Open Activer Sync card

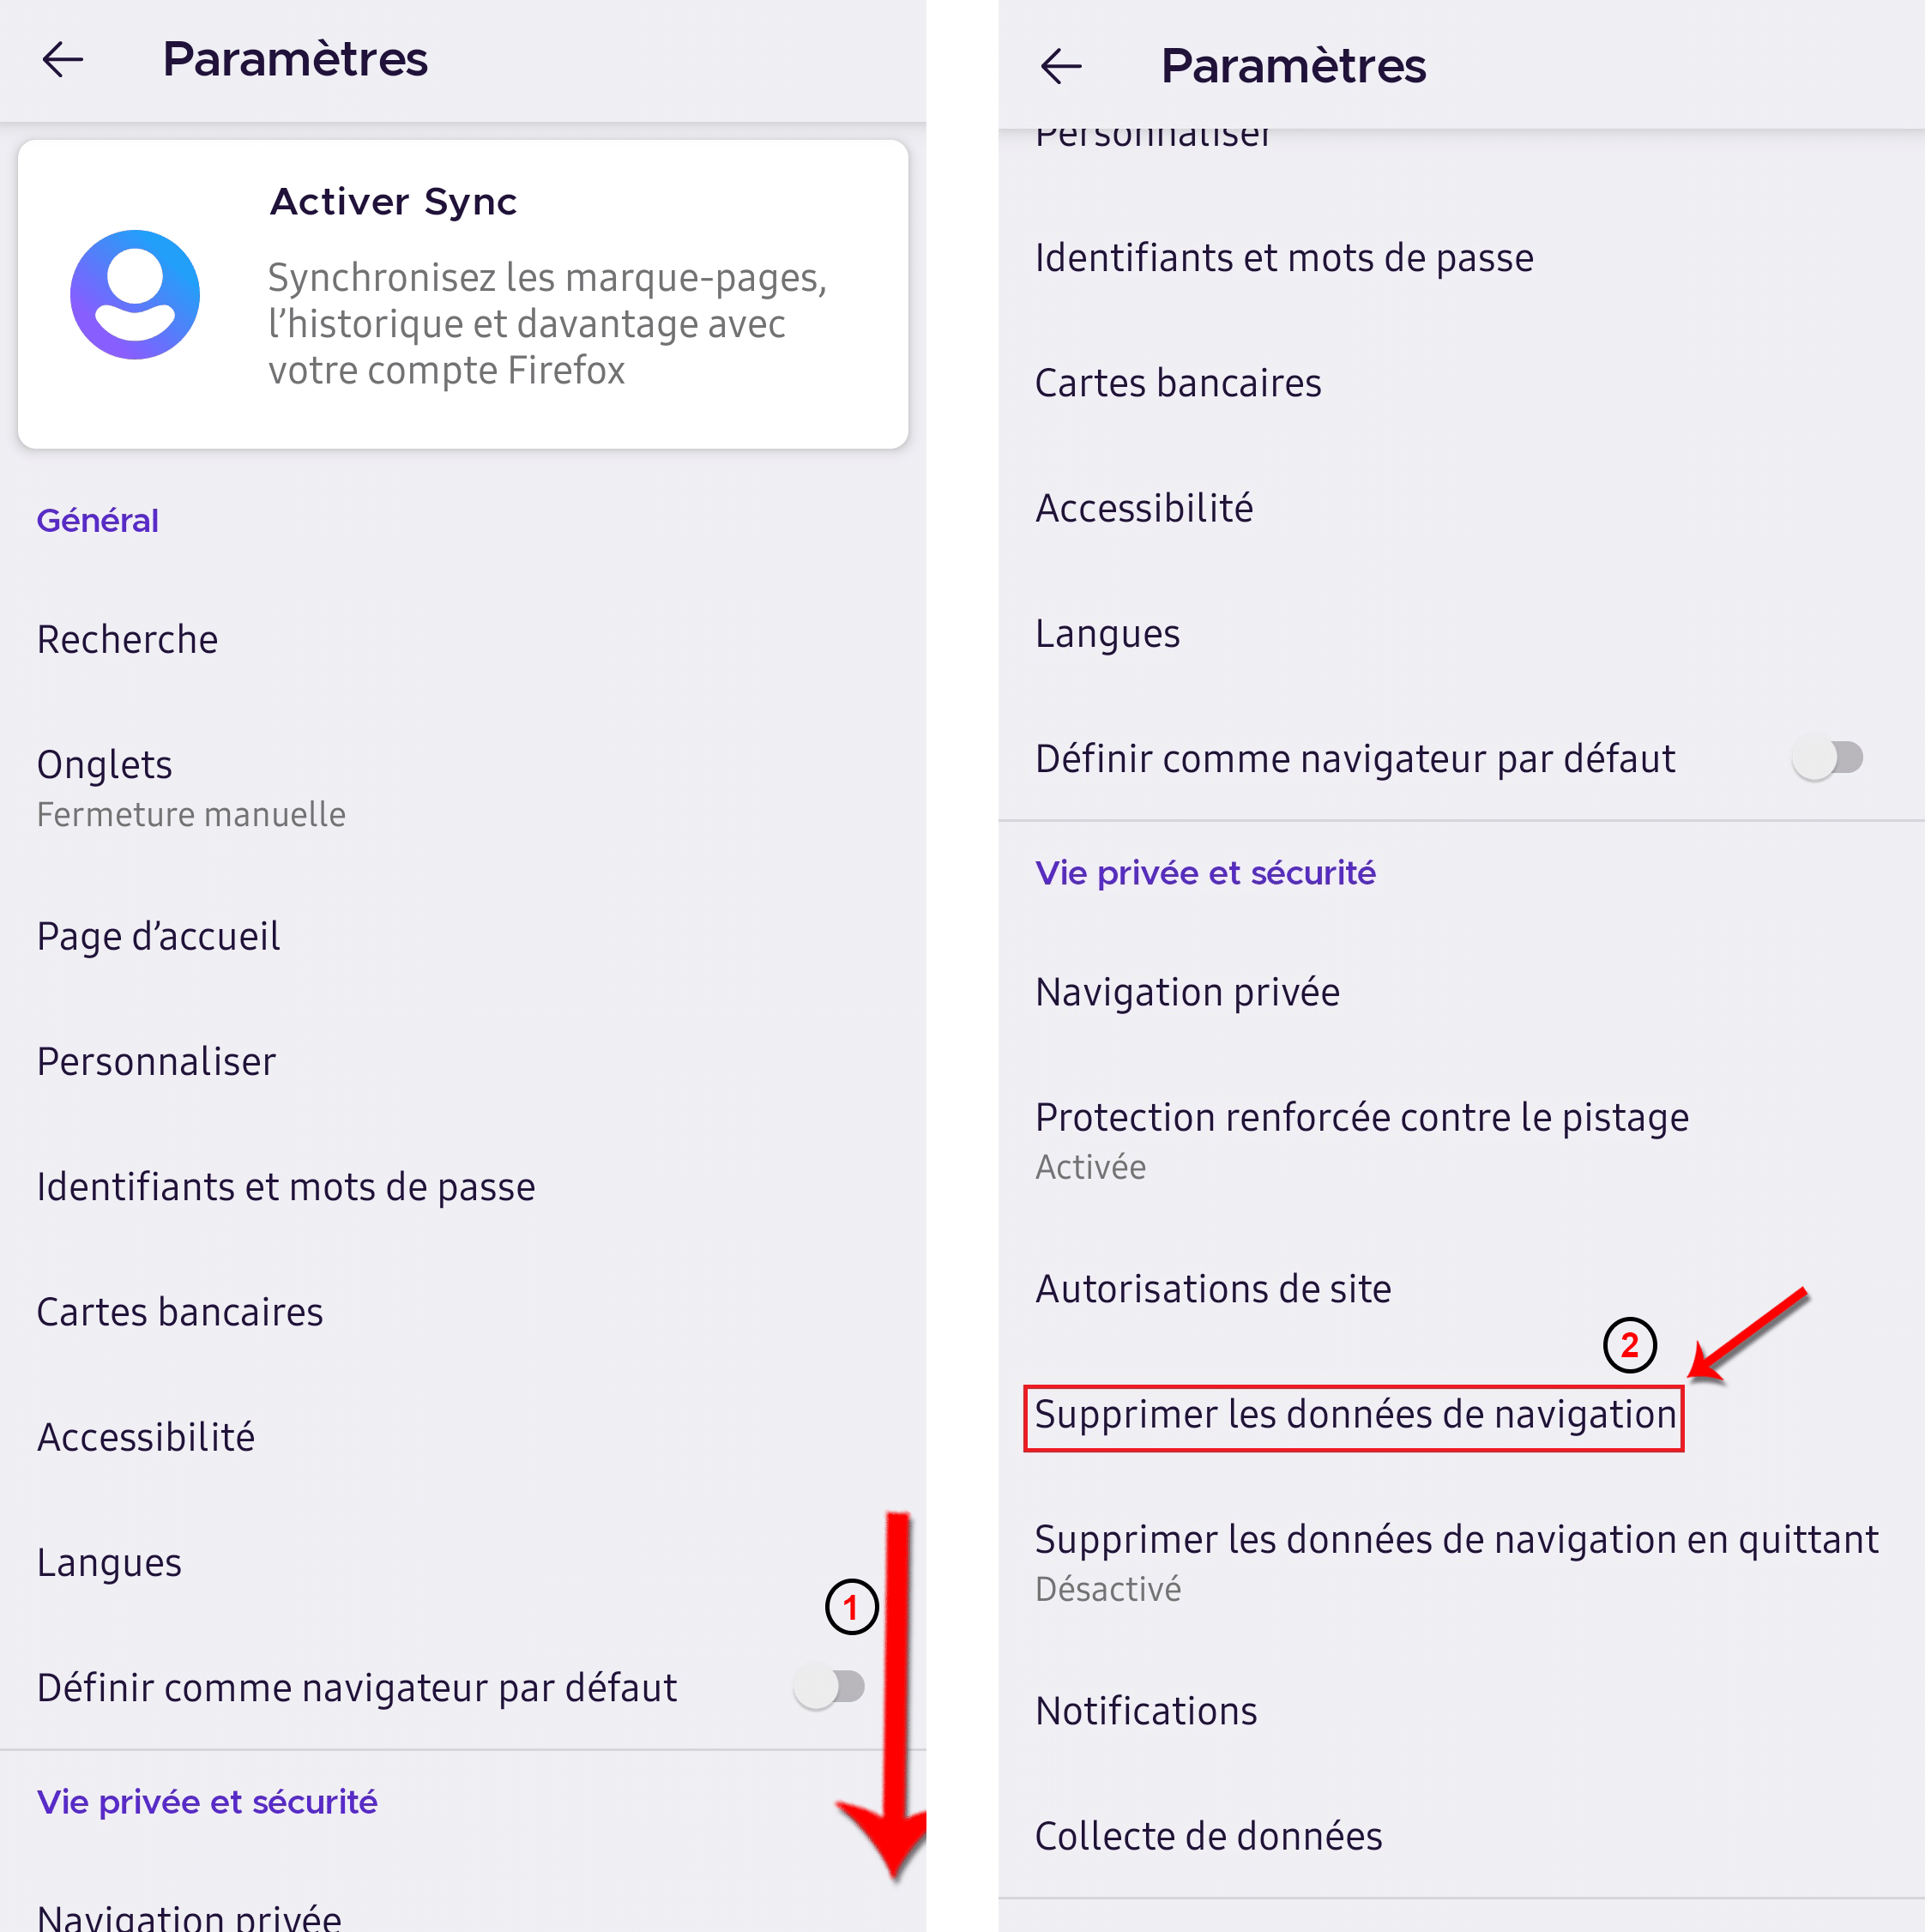click(x=463, y=294)
